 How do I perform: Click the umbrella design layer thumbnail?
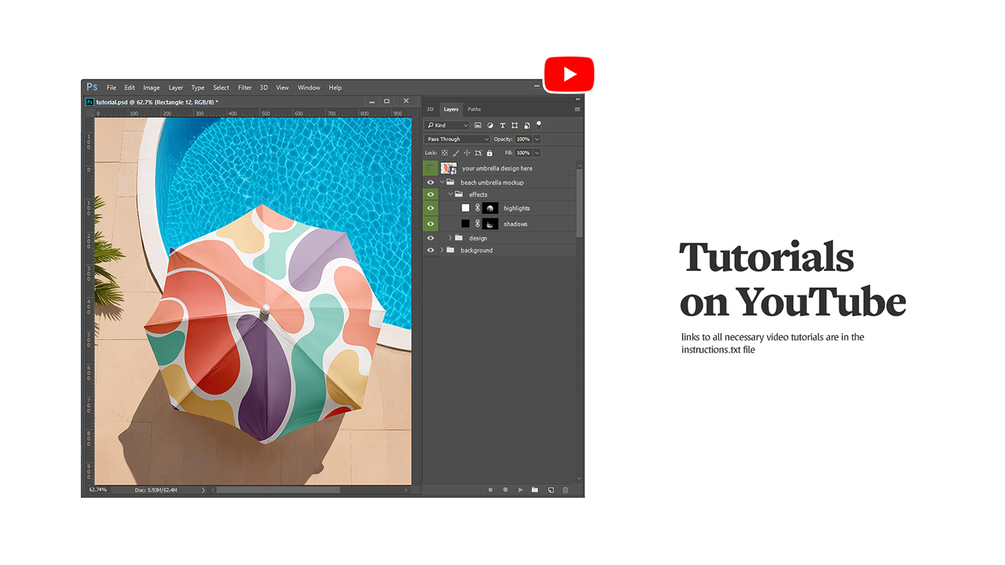click(449, 168)
